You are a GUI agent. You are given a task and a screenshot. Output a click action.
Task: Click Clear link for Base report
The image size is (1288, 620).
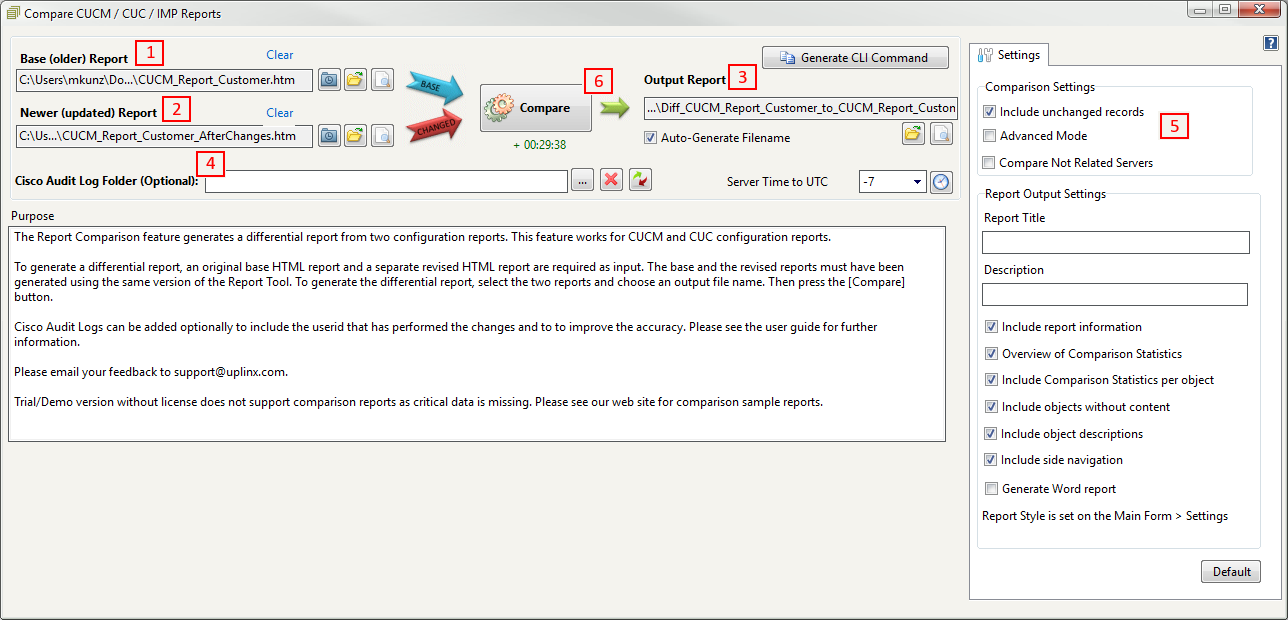[x=280, y=55]
